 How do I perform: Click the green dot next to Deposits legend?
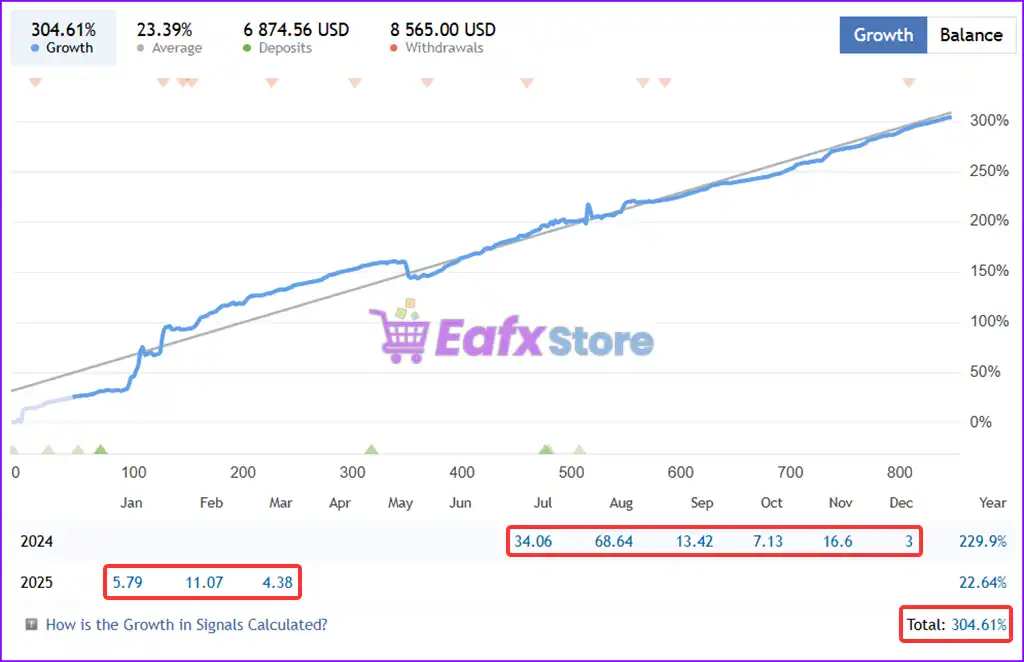(247, 48)
